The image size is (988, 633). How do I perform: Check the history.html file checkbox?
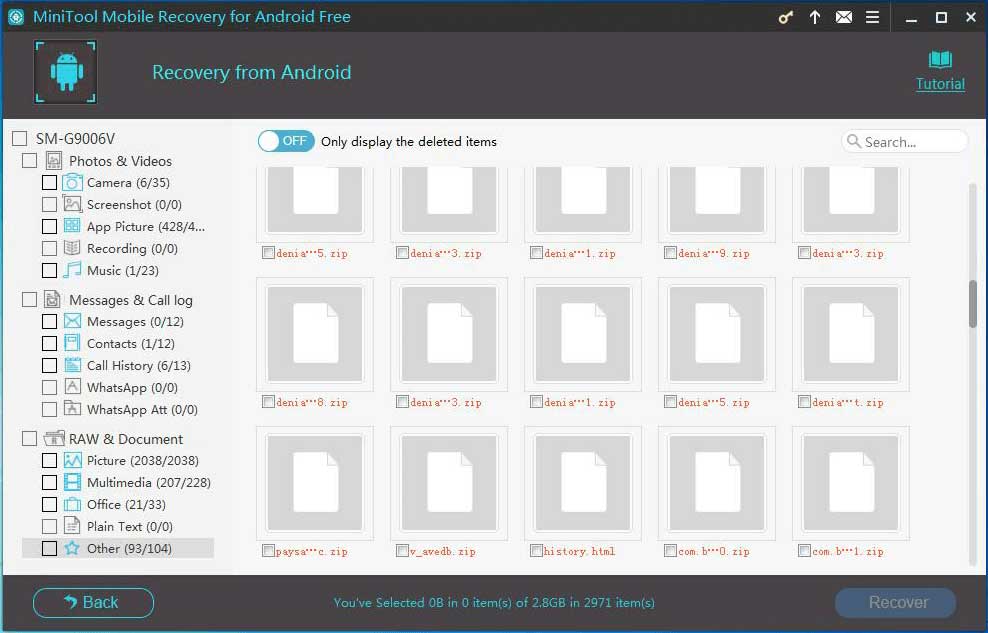[x=537, y=550]
